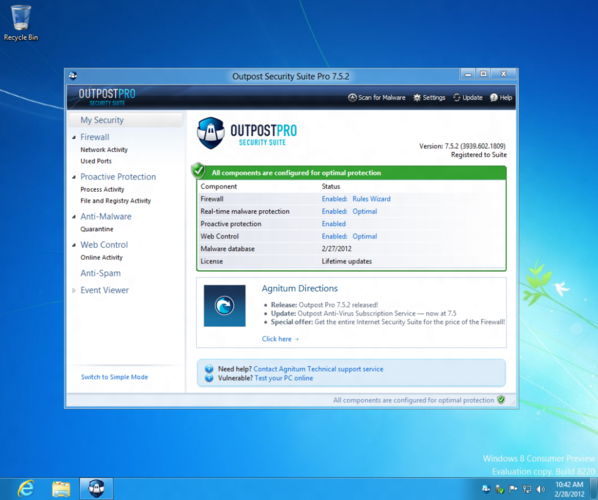598x500 pixels.
Task: Open File and Registry Activity
Action: [116, 201]
